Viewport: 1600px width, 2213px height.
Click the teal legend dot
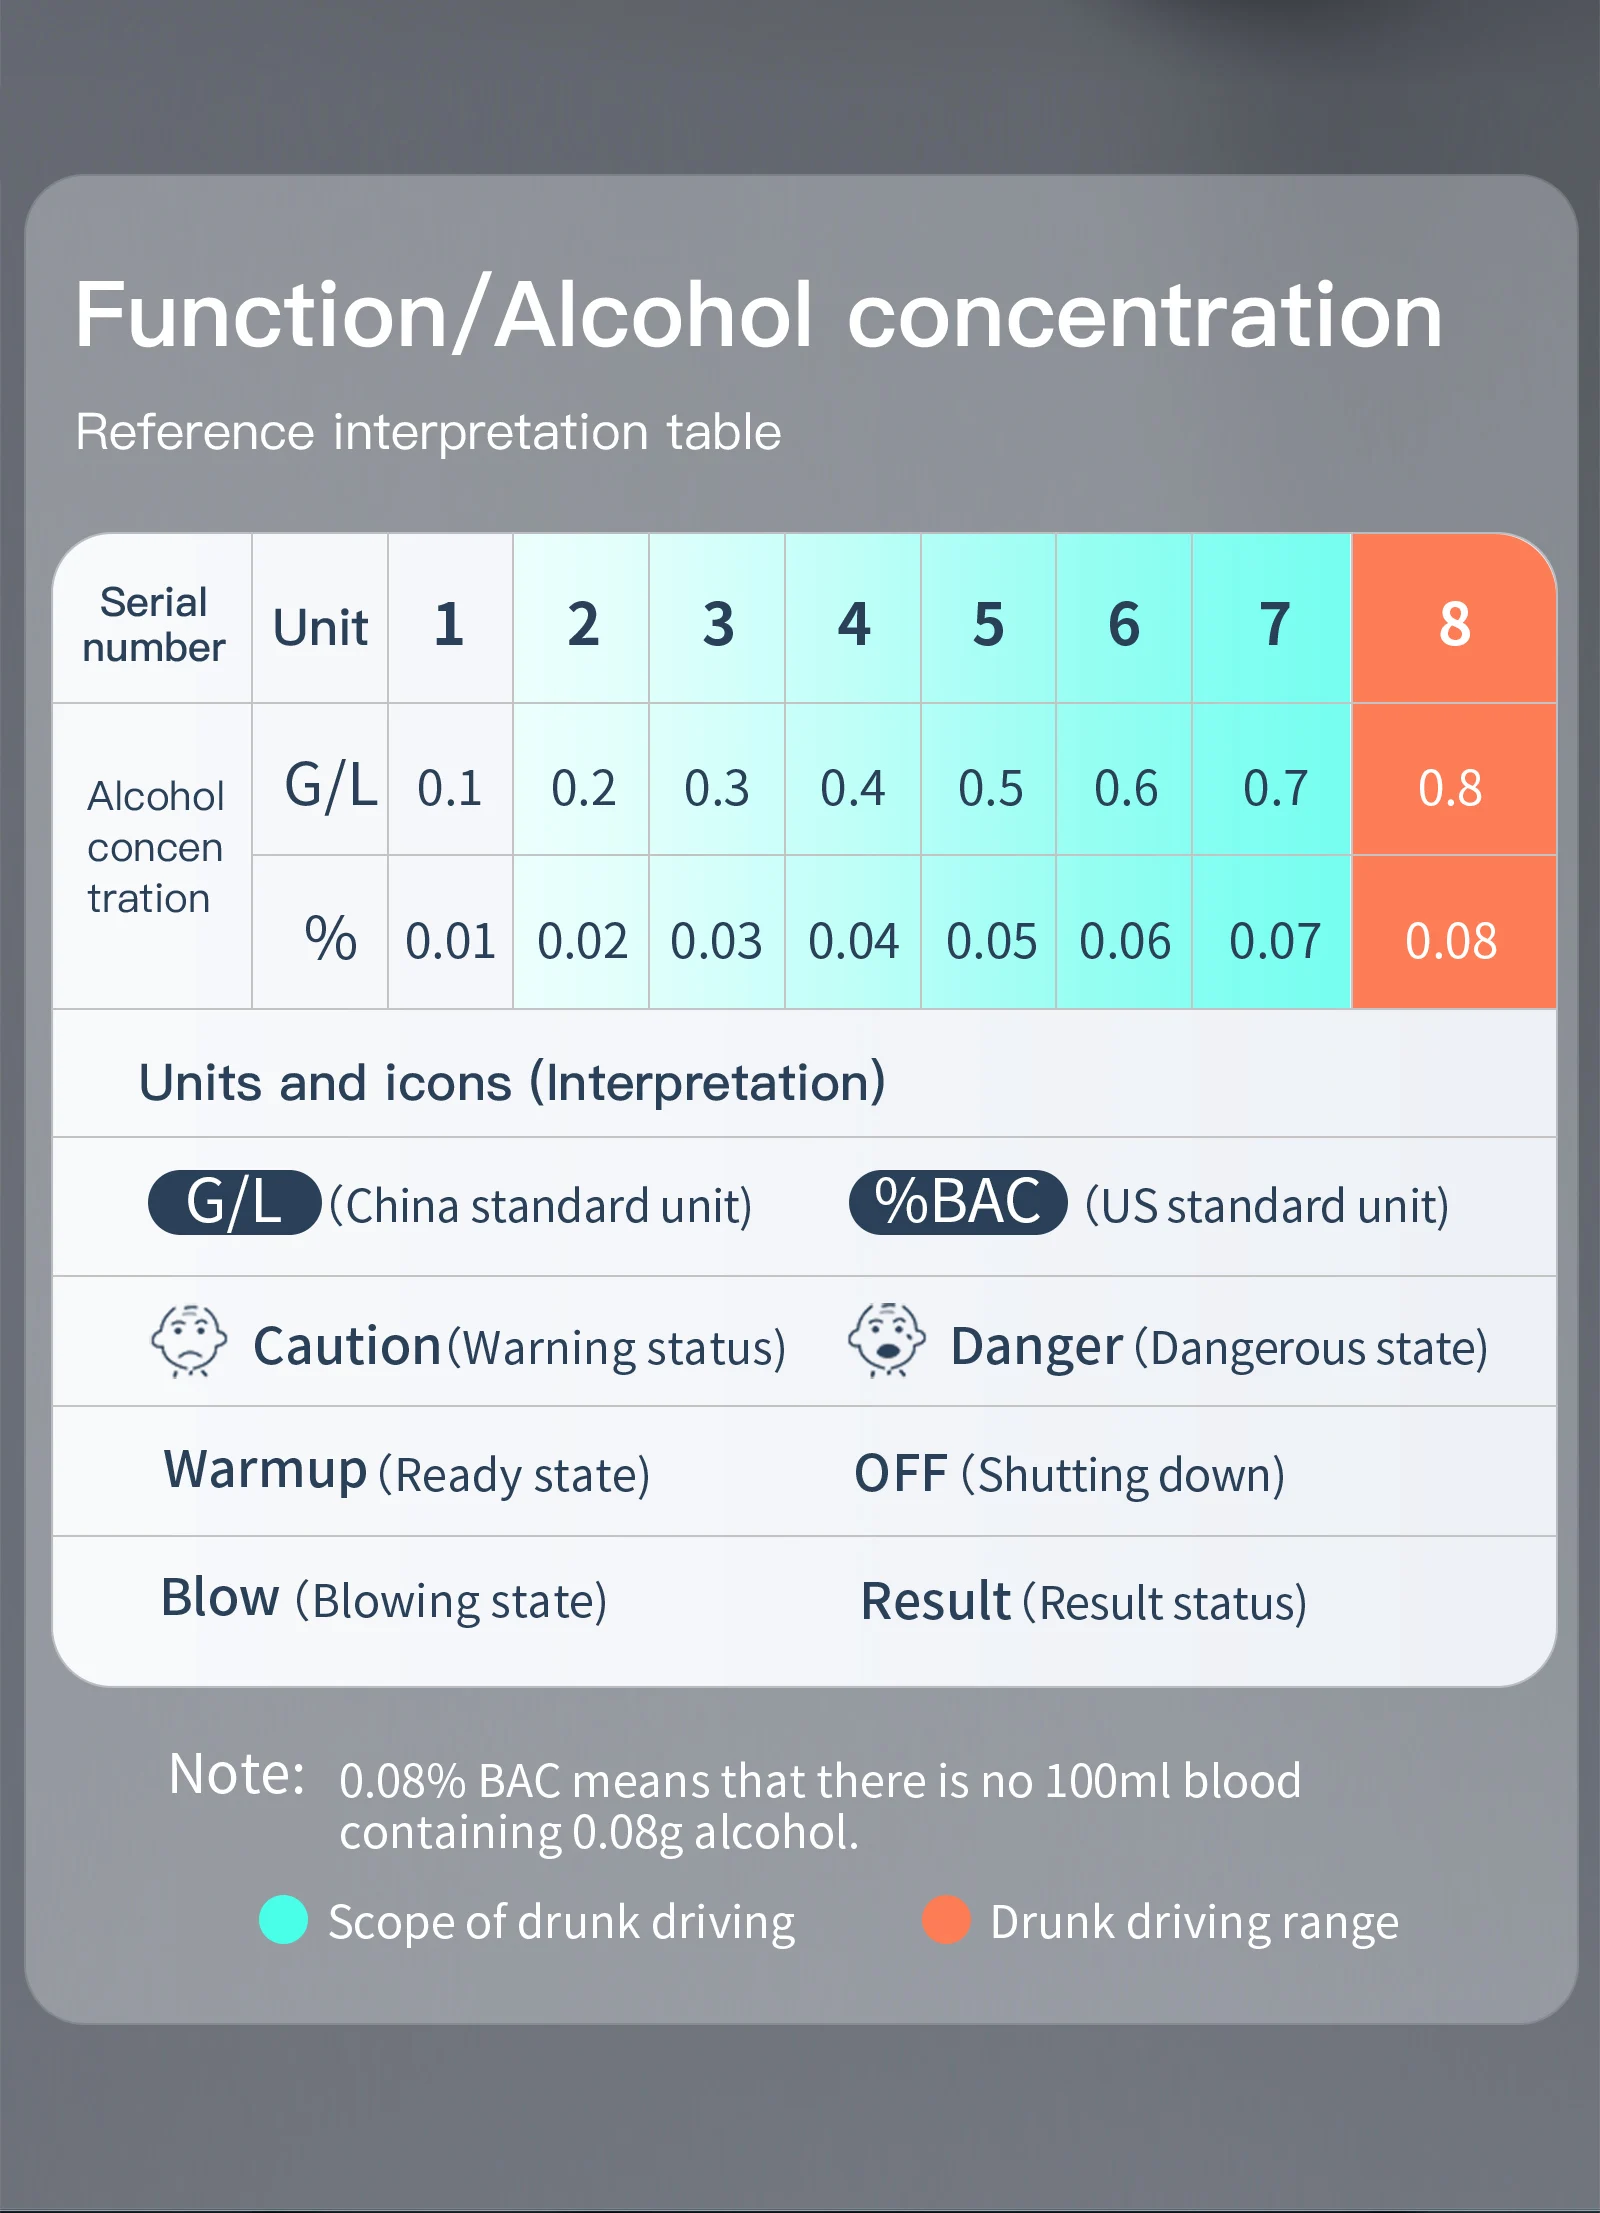[x=283, y=1920]
